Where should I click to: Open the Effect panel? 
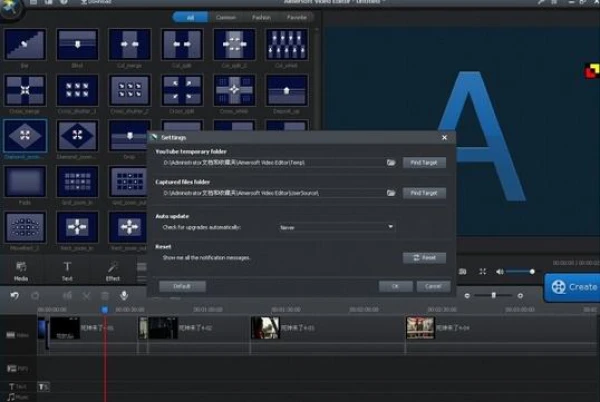(113, 271)
